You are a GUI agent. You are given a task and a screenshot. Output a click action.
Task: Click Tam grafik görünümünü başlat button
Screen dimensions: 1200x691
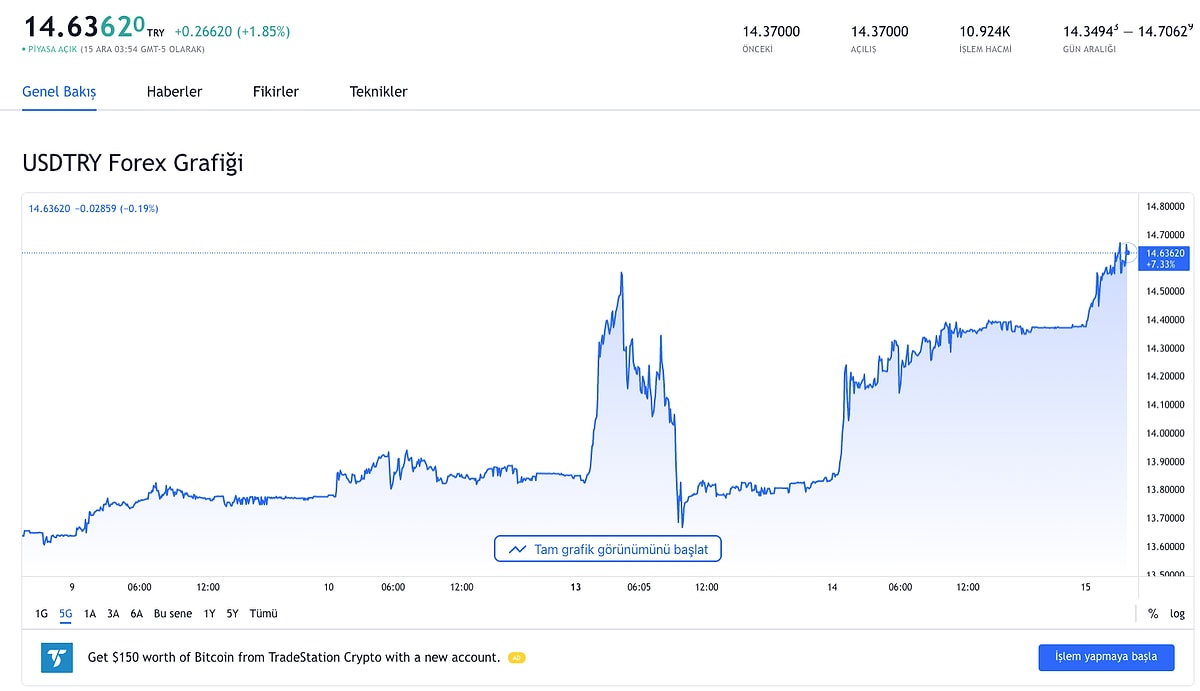[x=607, y=549]
